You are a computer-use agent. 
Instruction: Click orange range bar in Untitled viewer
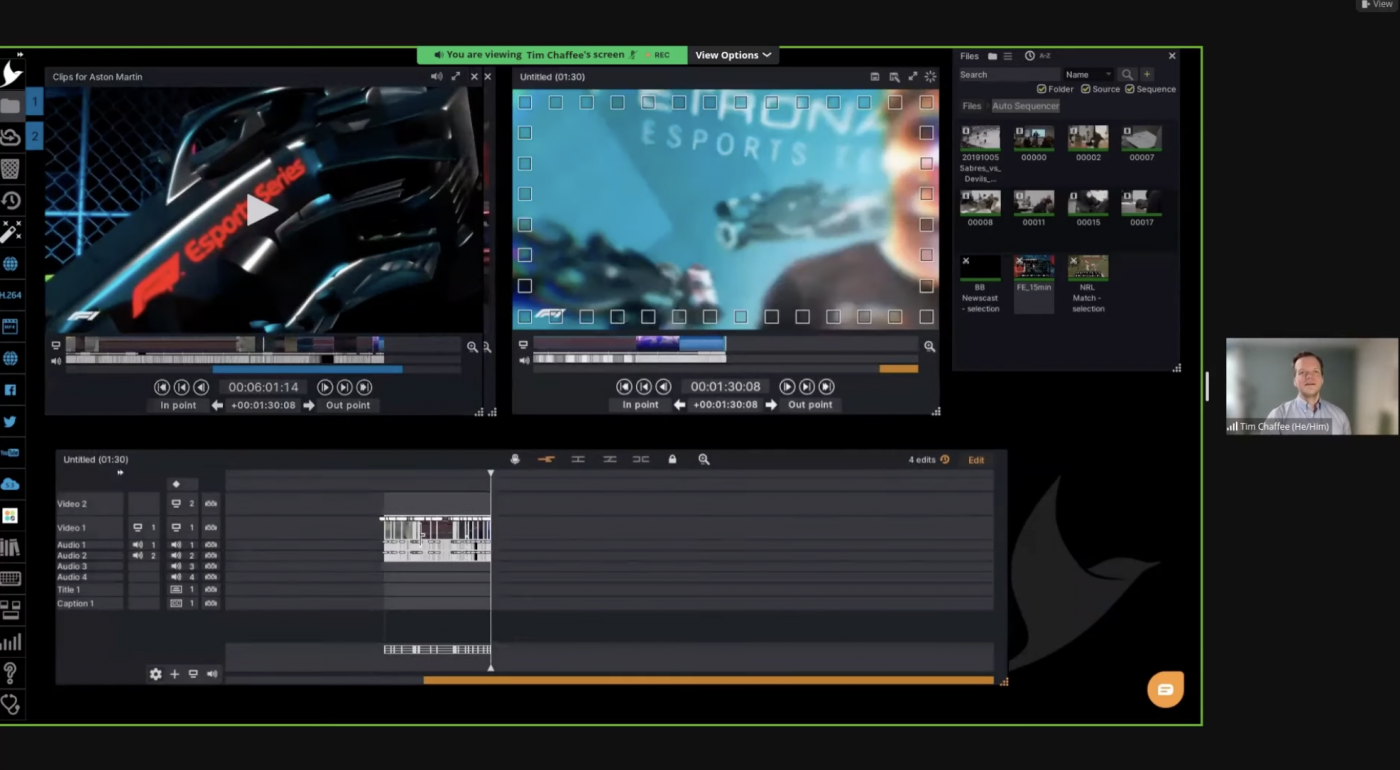[x=898, y=369]
